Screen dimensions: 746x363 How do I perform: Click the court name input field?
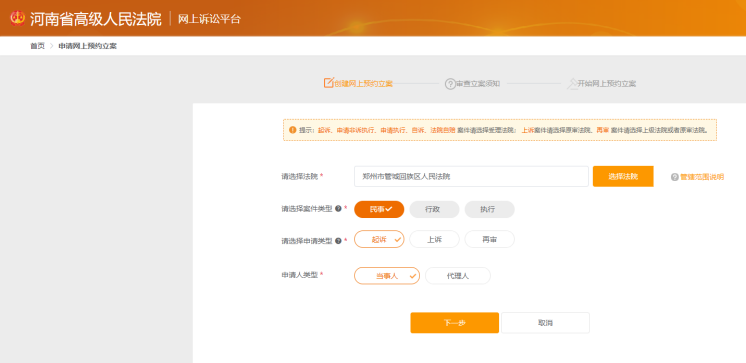pos(471,177)
